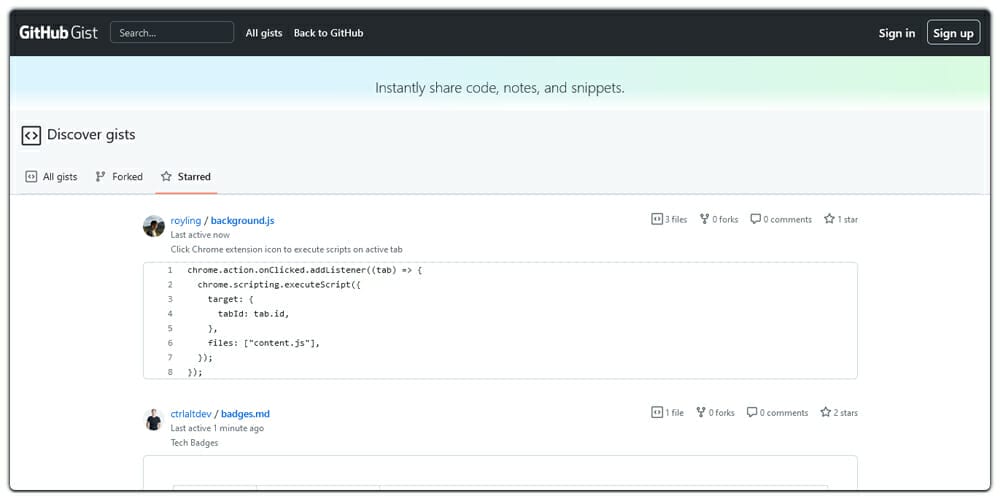Open All gists in header

[x=263, y=33]
